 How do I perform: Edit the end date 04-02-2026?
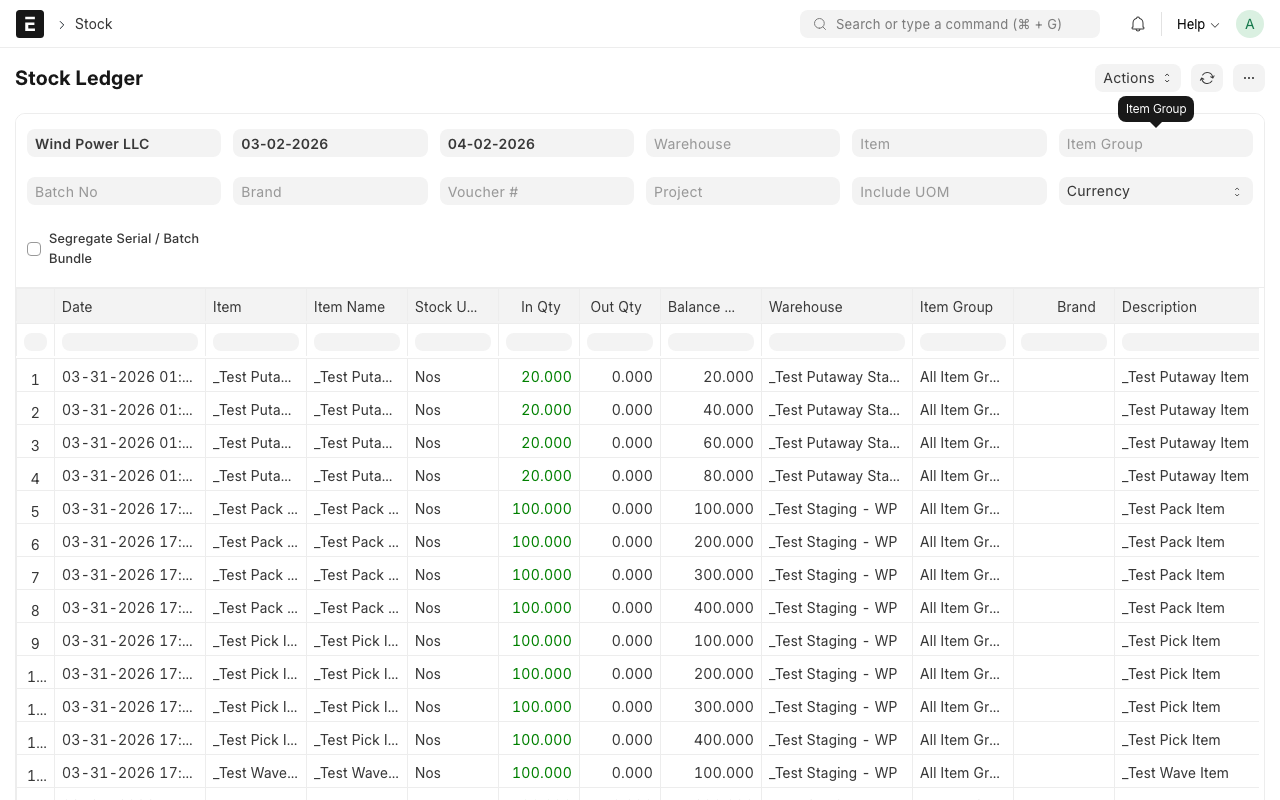536,143
